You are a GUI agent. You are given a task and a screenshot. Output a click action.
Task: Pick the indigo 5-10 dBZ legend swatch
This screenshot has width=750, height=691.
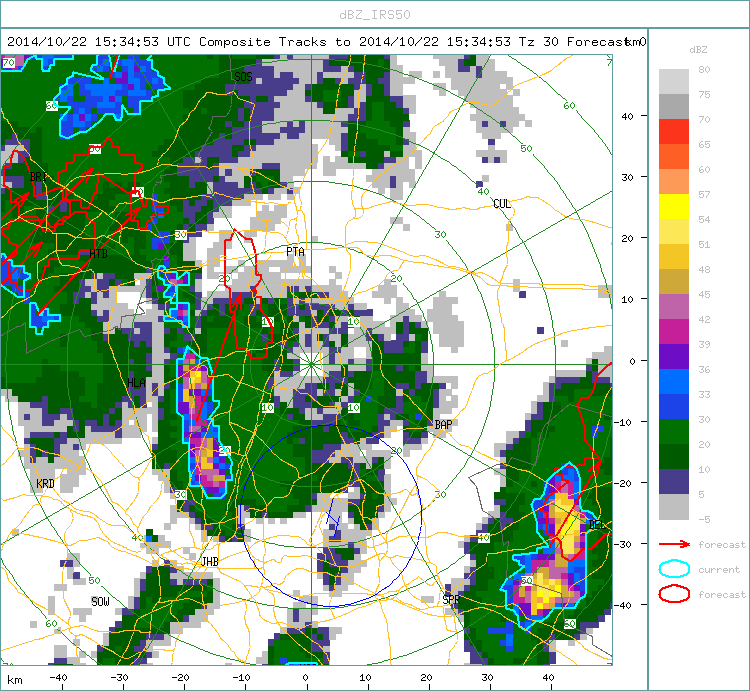pos(673,481)
